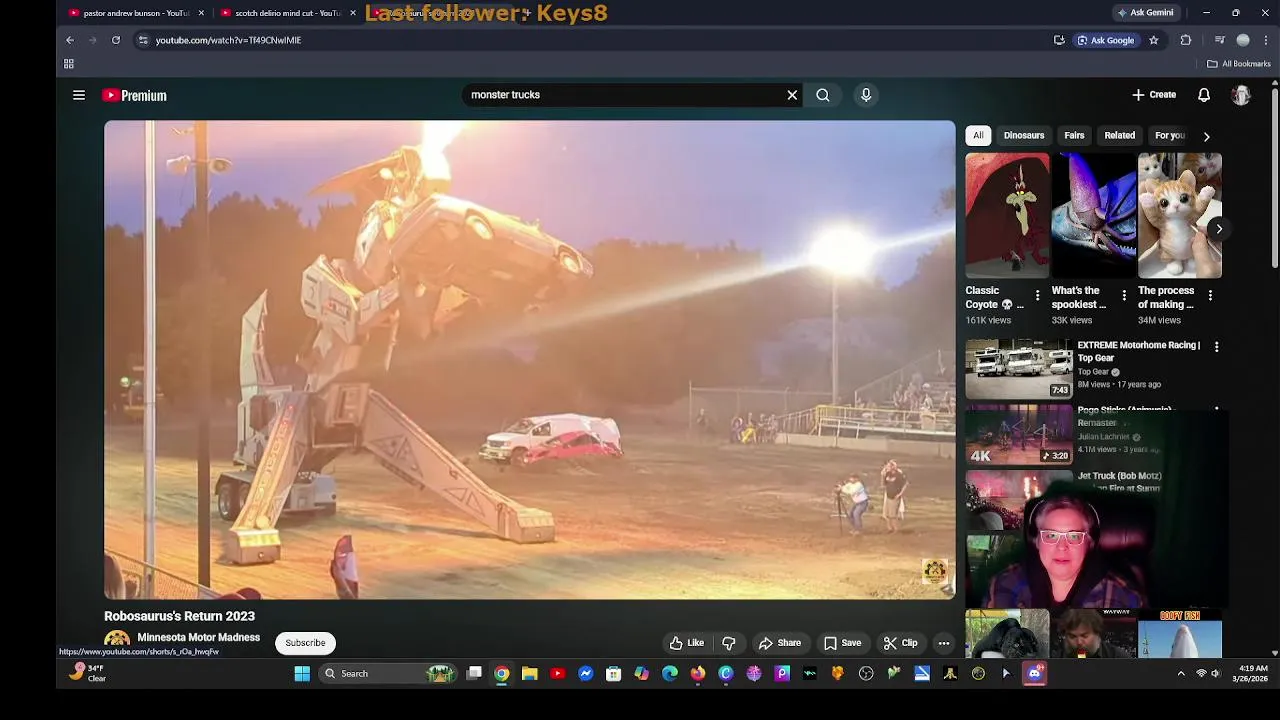Open options for The process of making short
Screen dimensions: 1280x720
pyautogui.click(x=1210, y=296)
